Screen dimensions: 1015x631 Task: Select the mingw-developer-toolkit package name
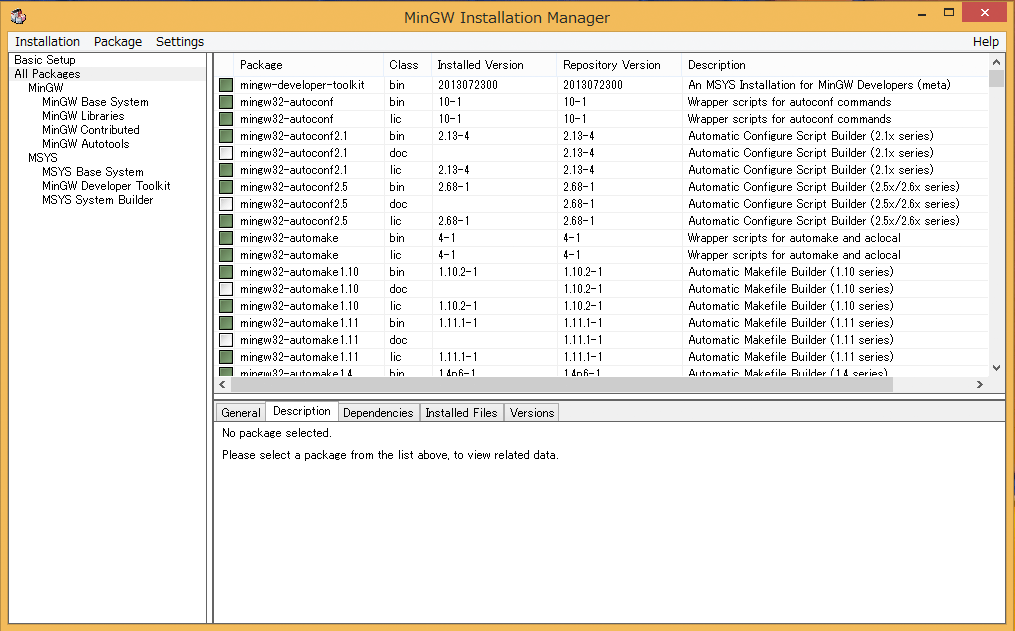tap(302, 85)
